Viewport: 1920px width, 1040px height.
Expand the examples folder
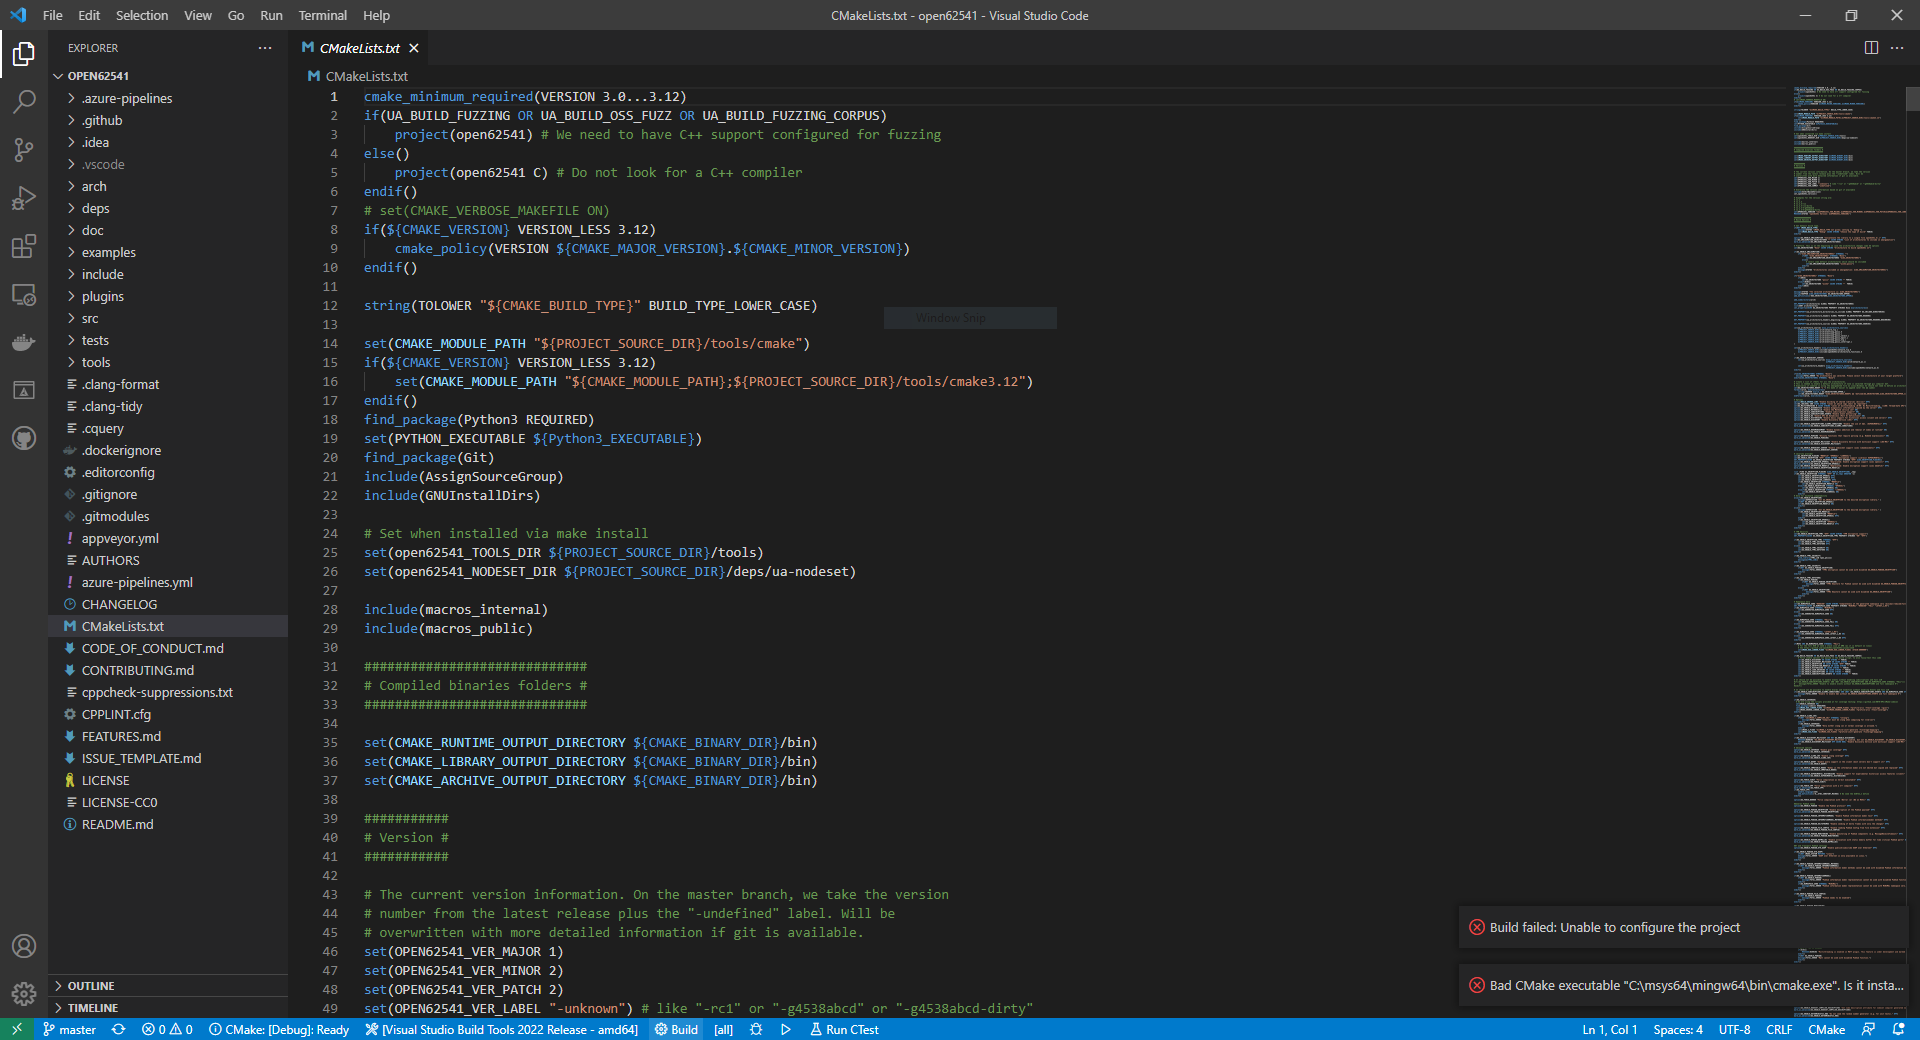click(107, 252)
